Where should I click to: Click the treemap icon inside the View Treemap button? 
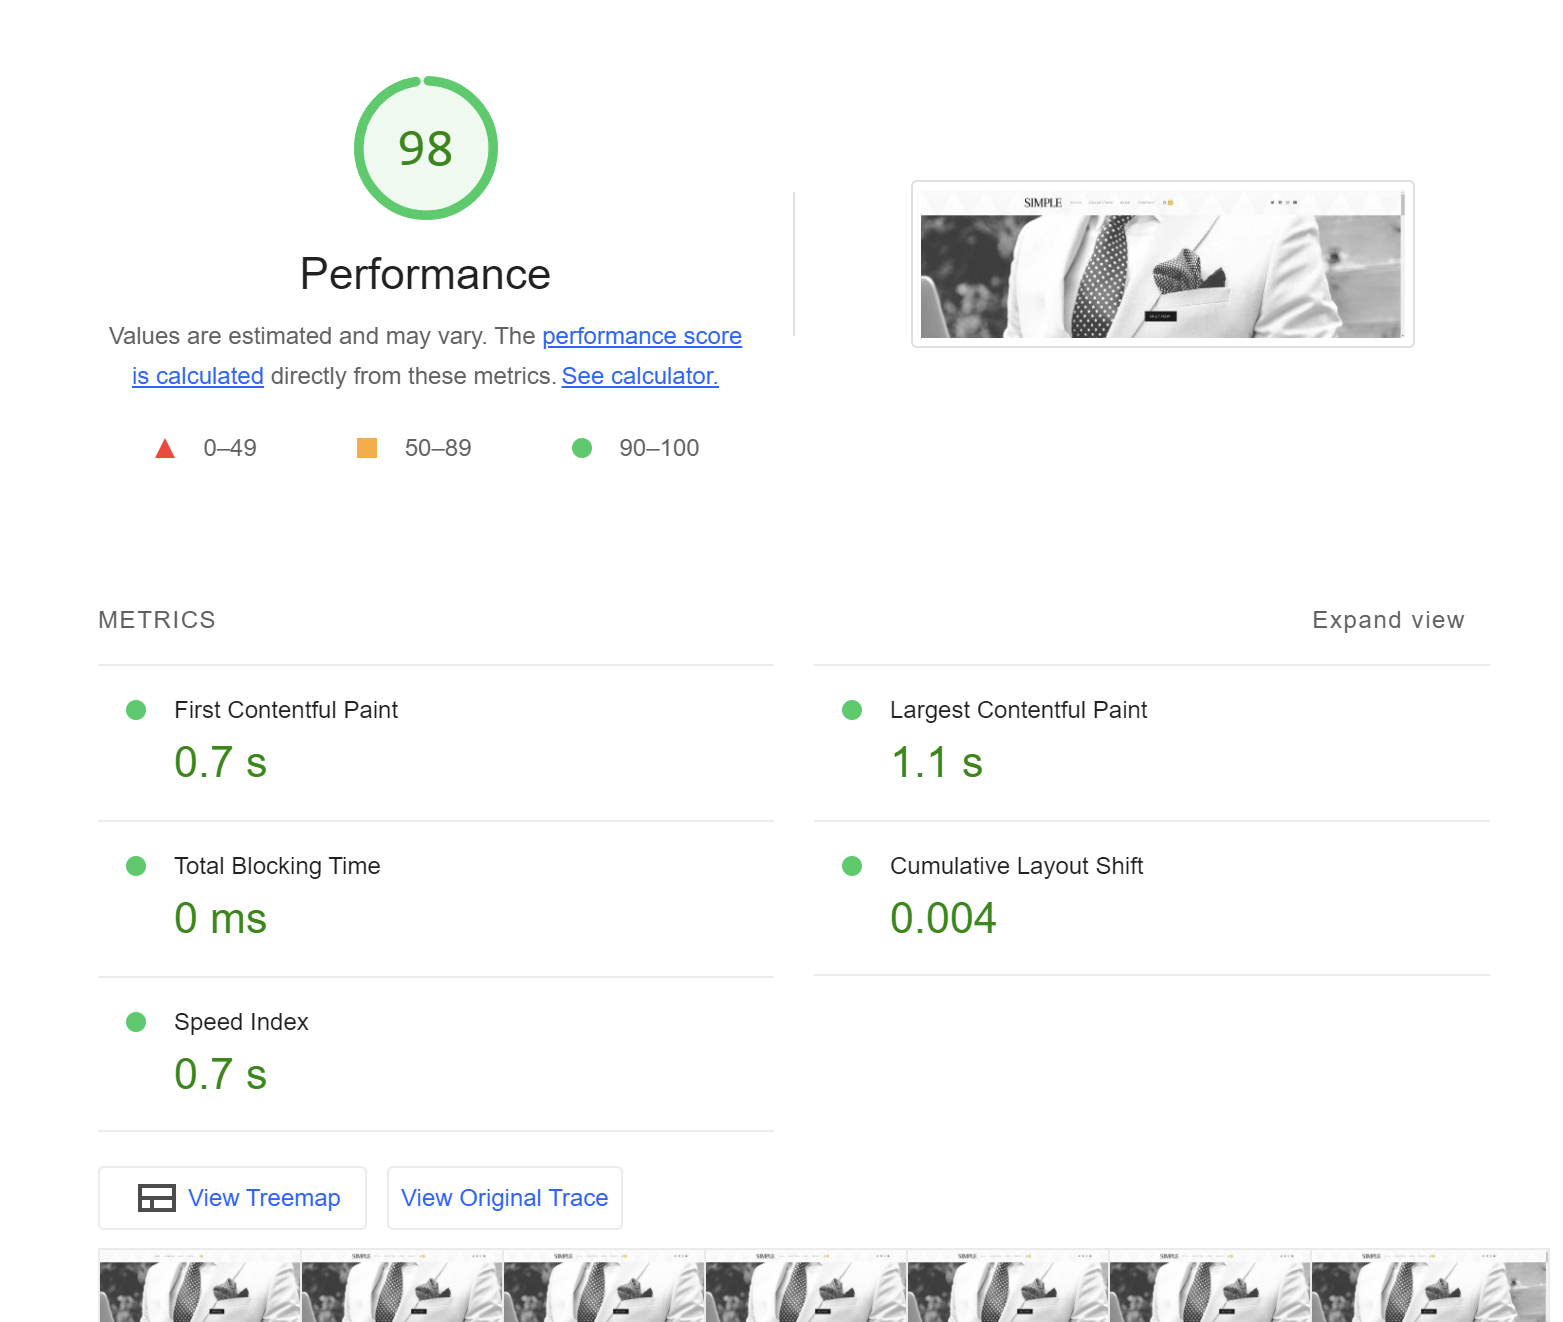(x=156, y=1197)
